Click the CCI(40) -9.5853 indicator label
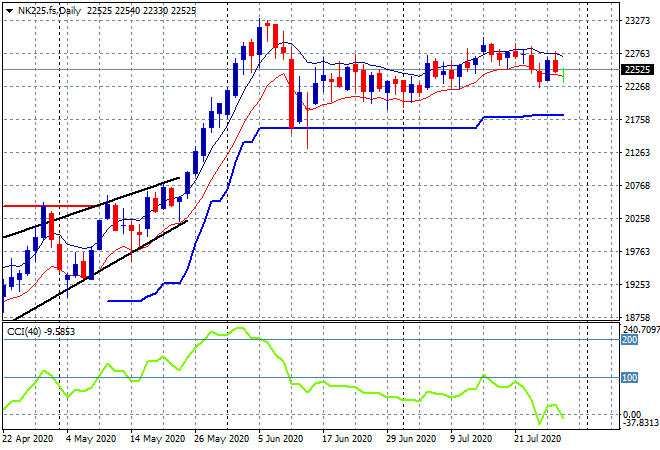The width and height of the screenshot is (660, 450). click(41, 332)
